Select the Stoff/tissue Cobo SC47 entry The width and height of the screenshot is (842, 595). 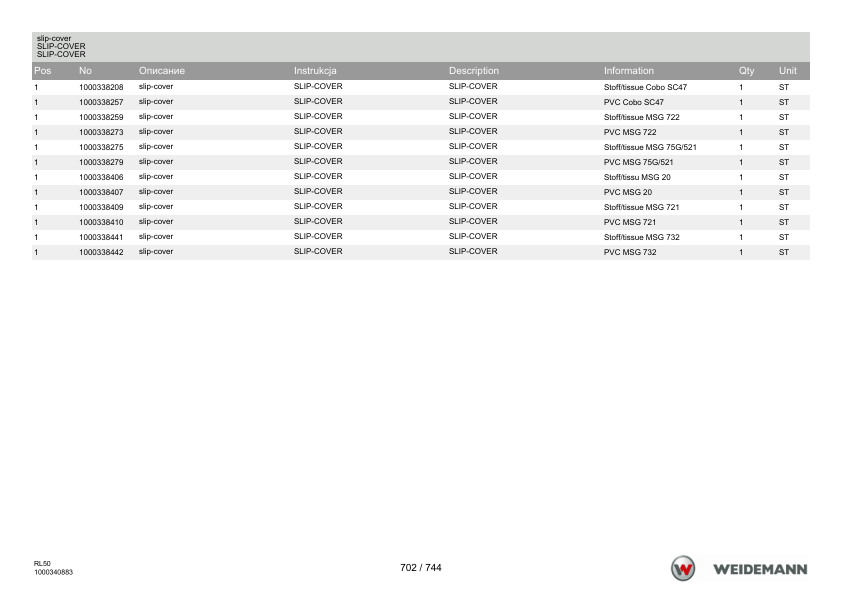[x=645, y=87]
